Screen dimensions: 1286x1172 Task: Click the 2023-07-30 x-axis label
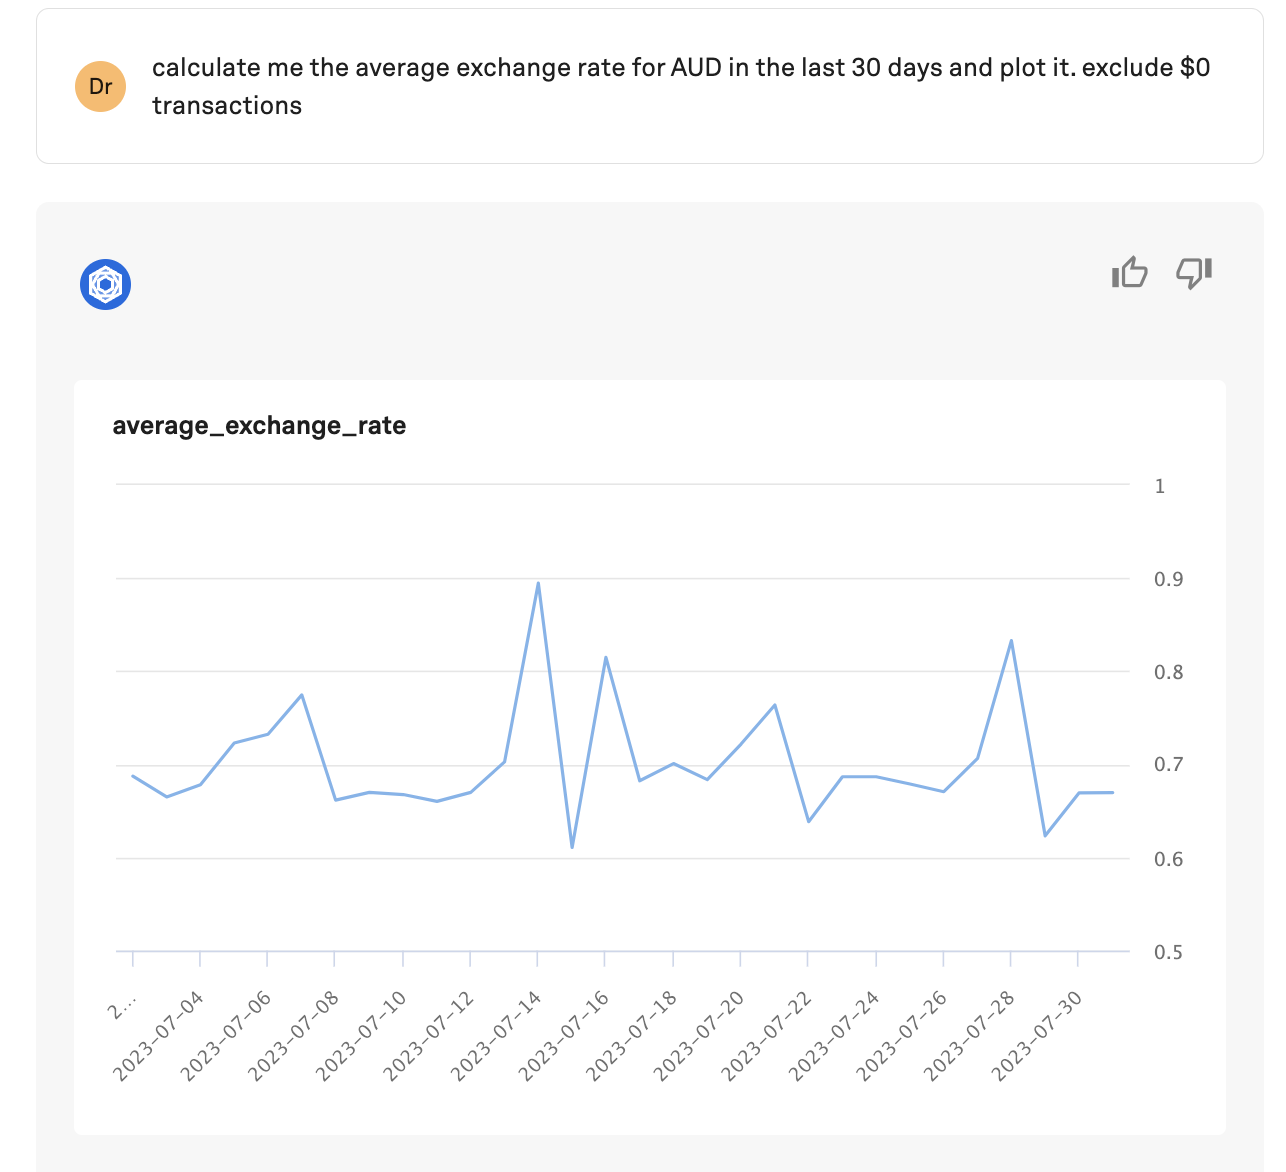(1034, 1037)
